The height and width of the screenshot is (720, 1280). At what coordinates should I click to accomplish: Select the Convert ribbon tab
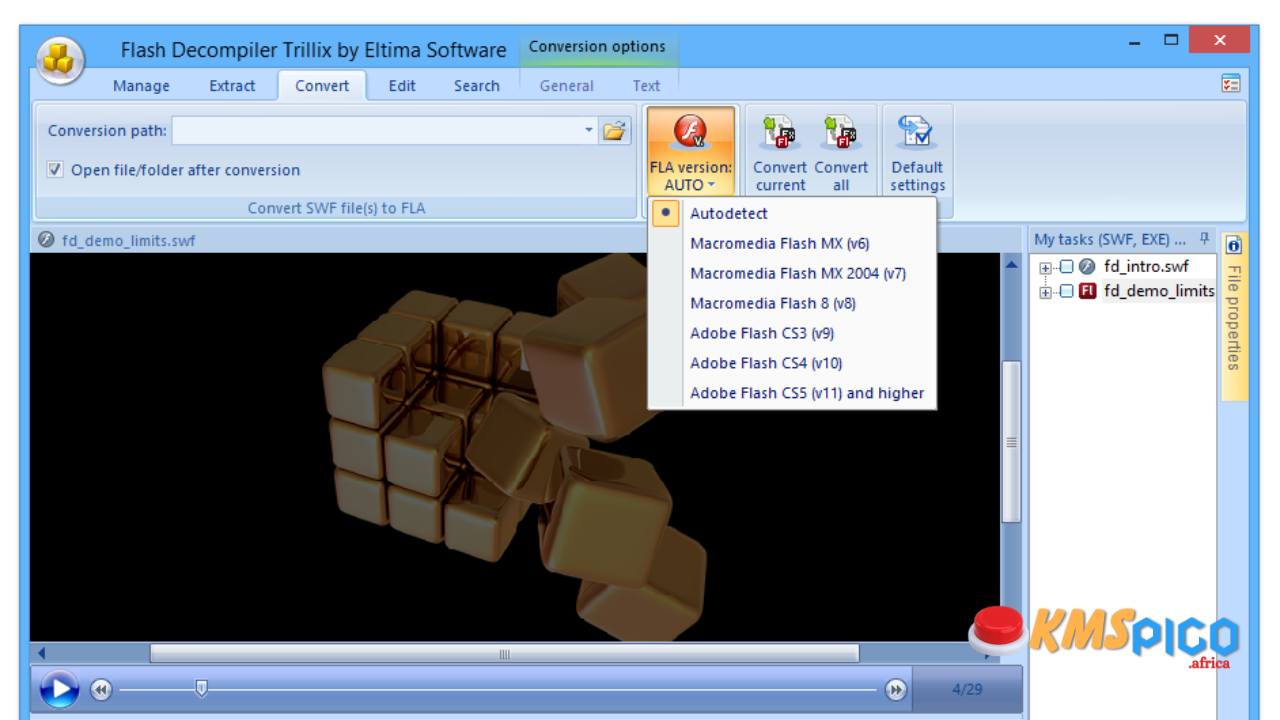[322, 86]
